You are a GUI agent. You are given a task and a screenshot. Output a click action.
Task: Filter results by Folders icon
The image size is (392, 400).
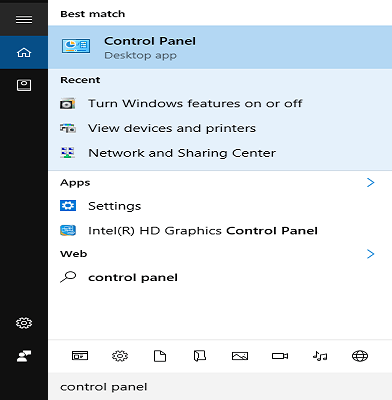(x=200, y=356)
